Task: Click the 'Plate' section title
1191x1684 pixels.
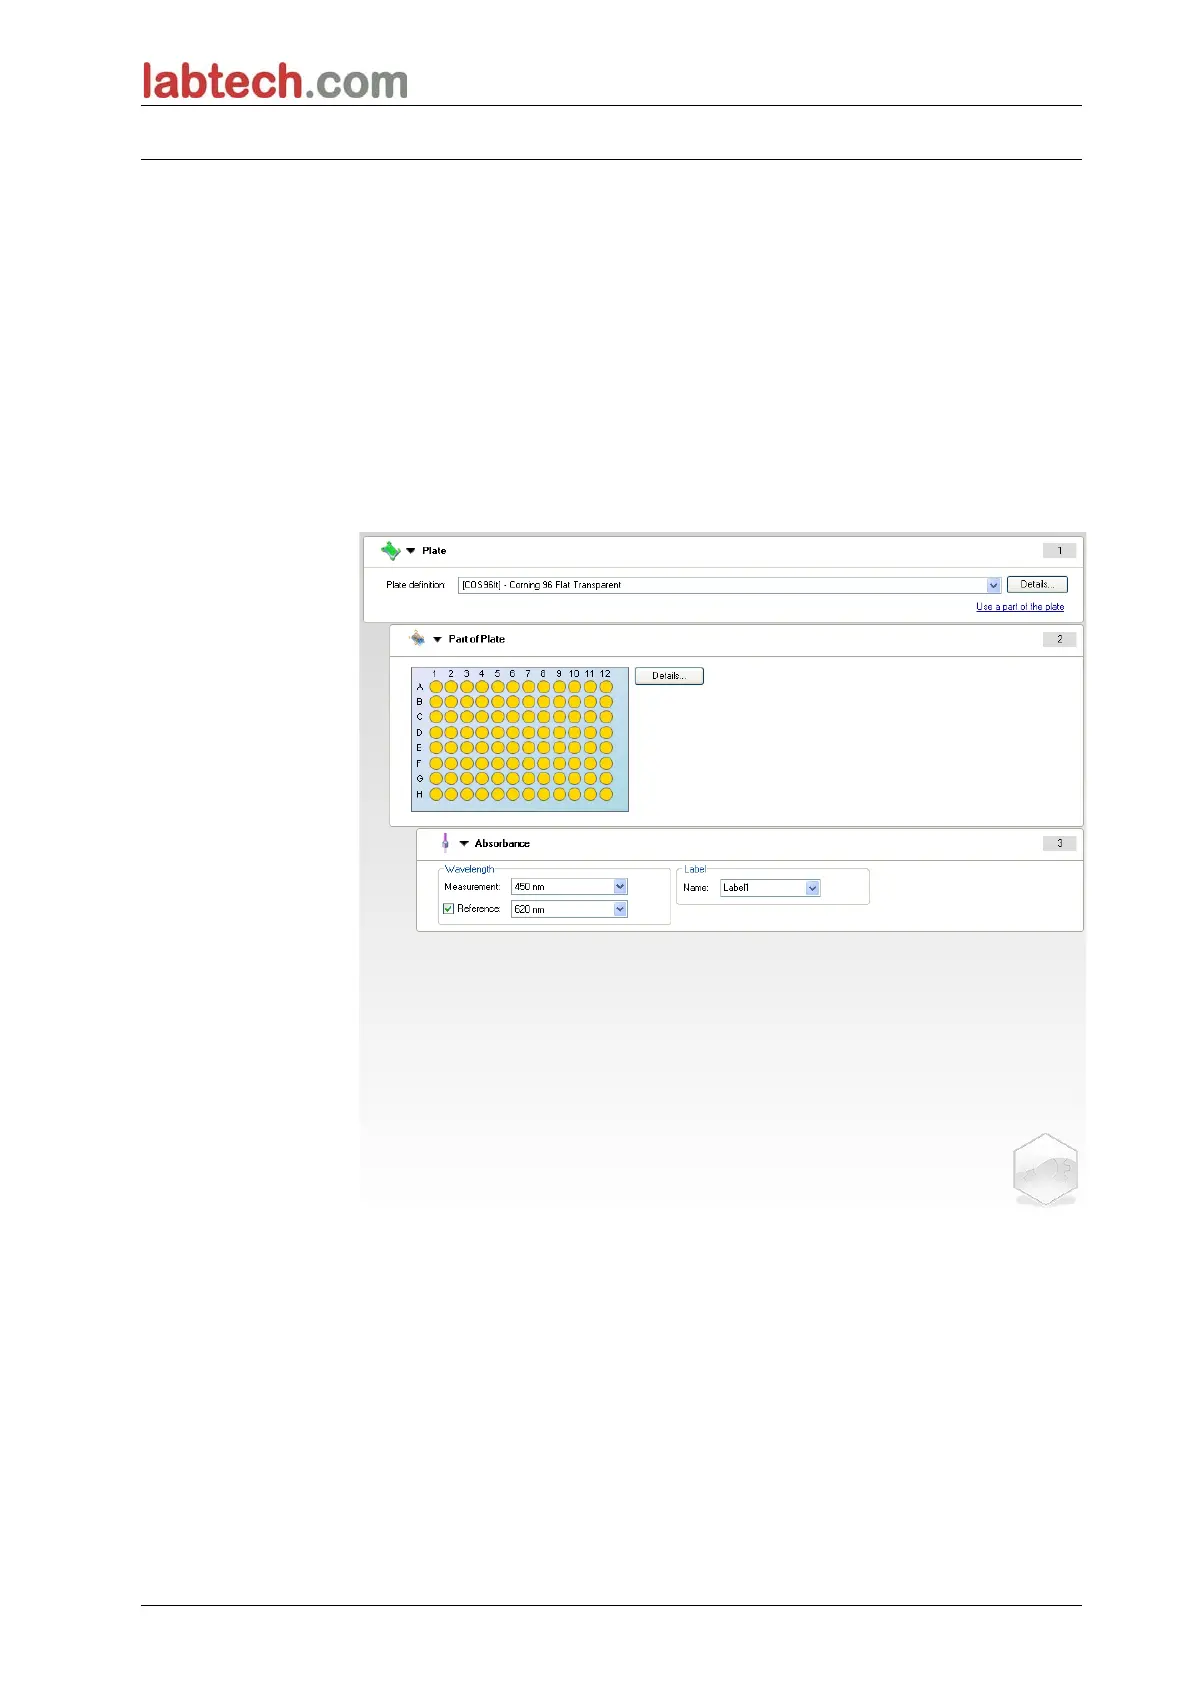Action: pyautogui.click(x=434, y=551)
